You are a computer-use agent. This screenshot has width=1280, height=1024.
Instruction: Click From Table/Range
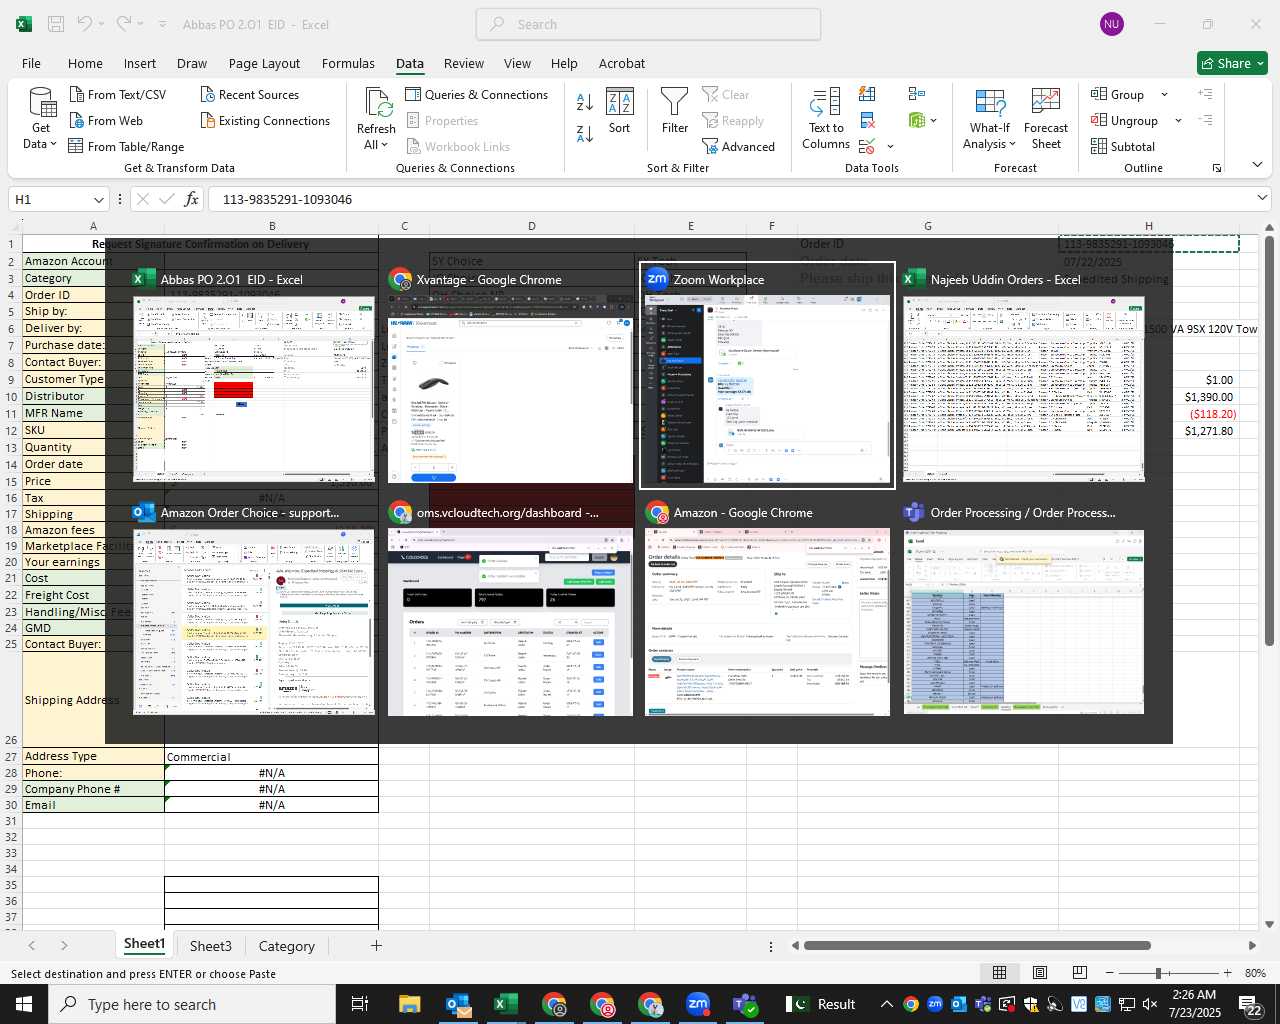pos(126,146)
